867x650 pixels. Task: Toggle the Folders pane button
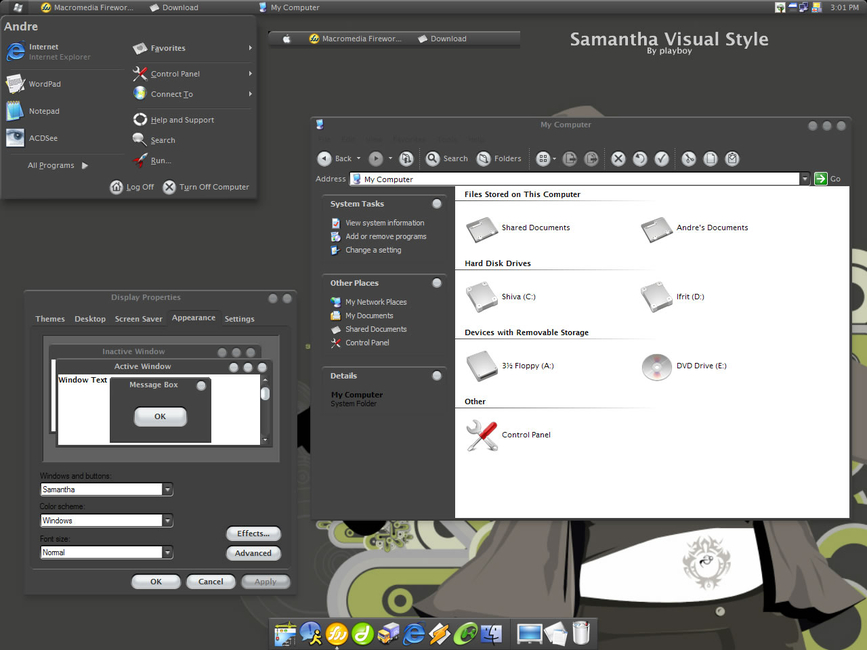pos(499,159)
